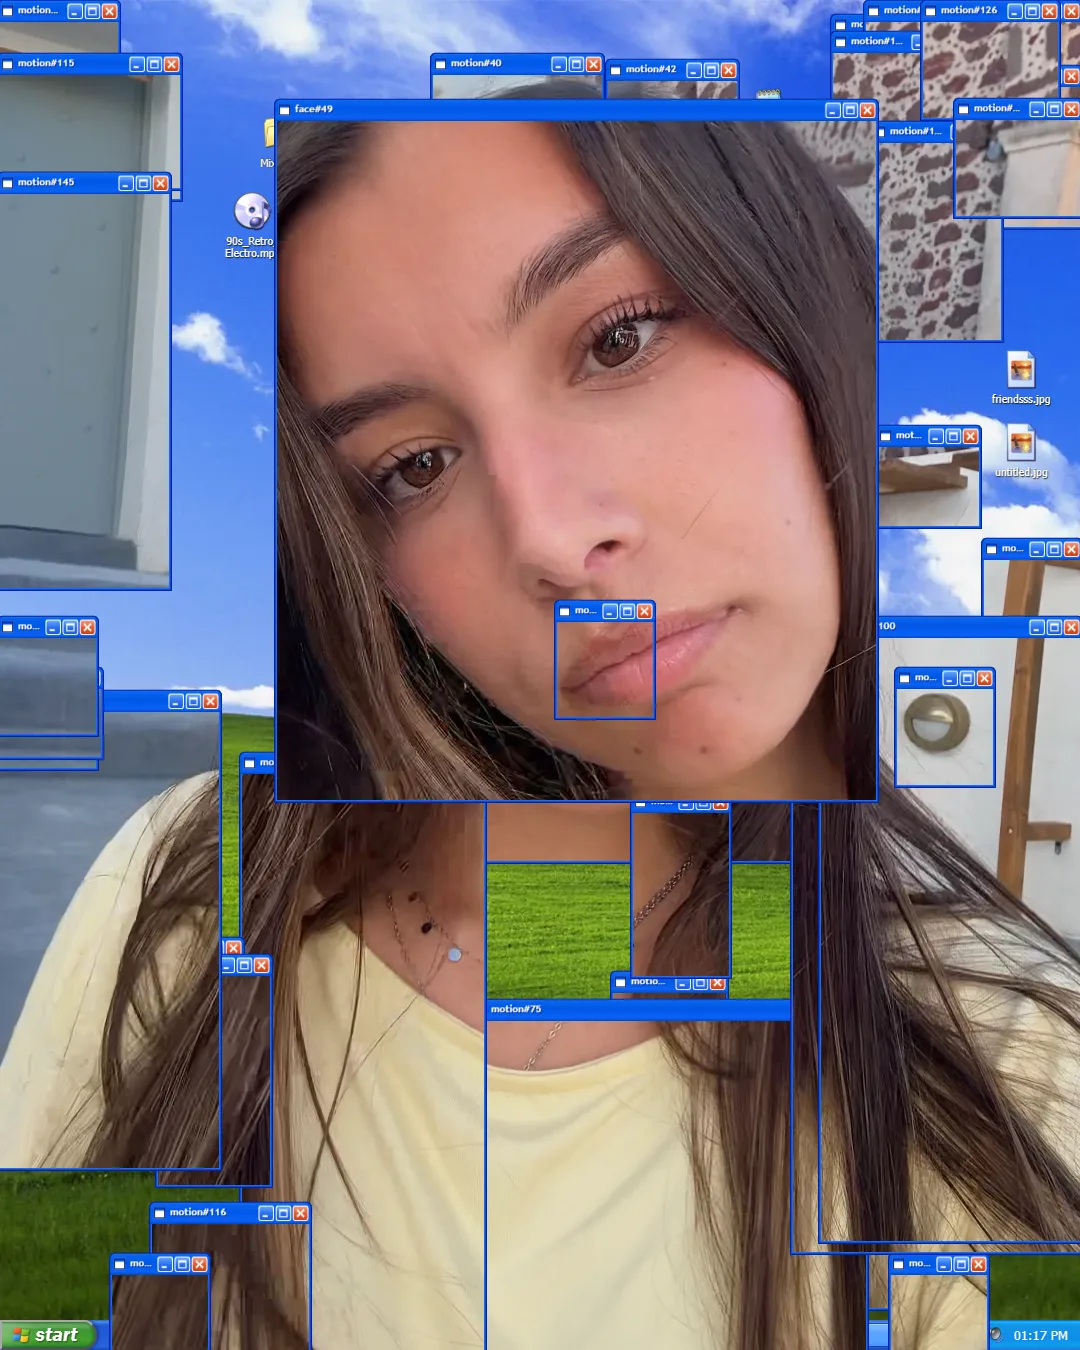This screenshot has width=1080, height=1350.
Task: Maximize the window titled 100
Action: click(x=1054, y=627)
